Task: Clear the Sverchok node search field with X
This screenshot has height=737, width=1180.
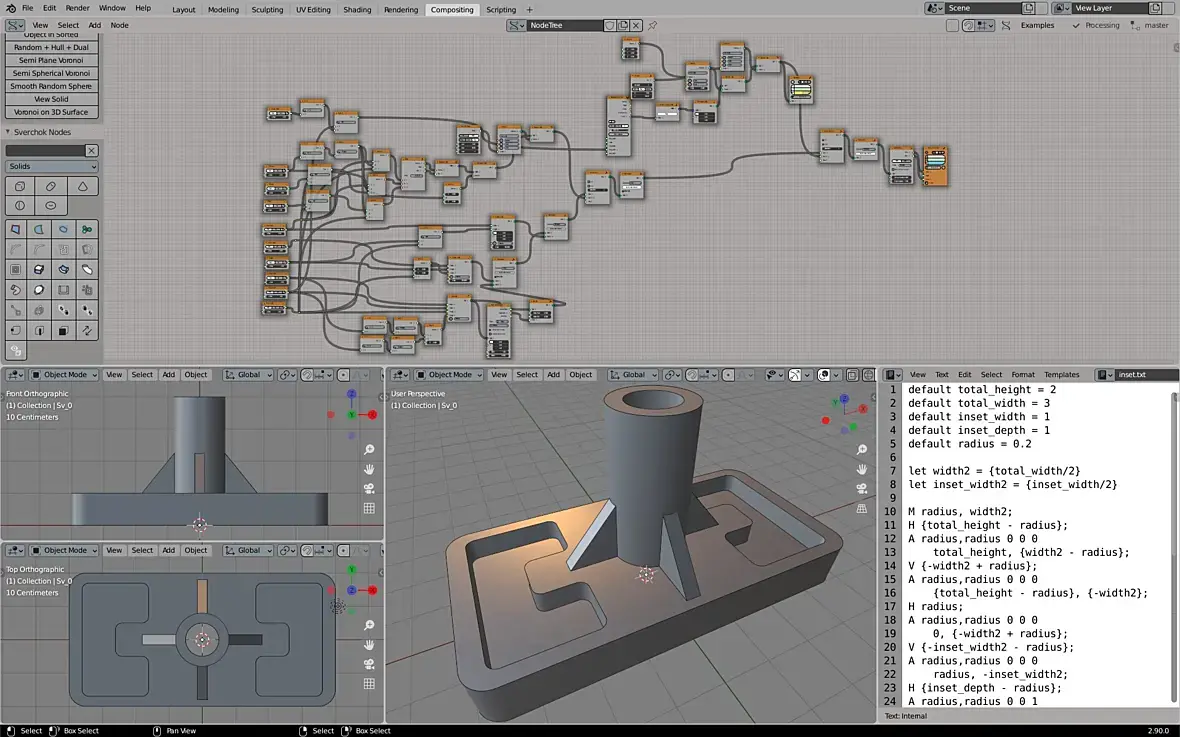Action: 91,151
